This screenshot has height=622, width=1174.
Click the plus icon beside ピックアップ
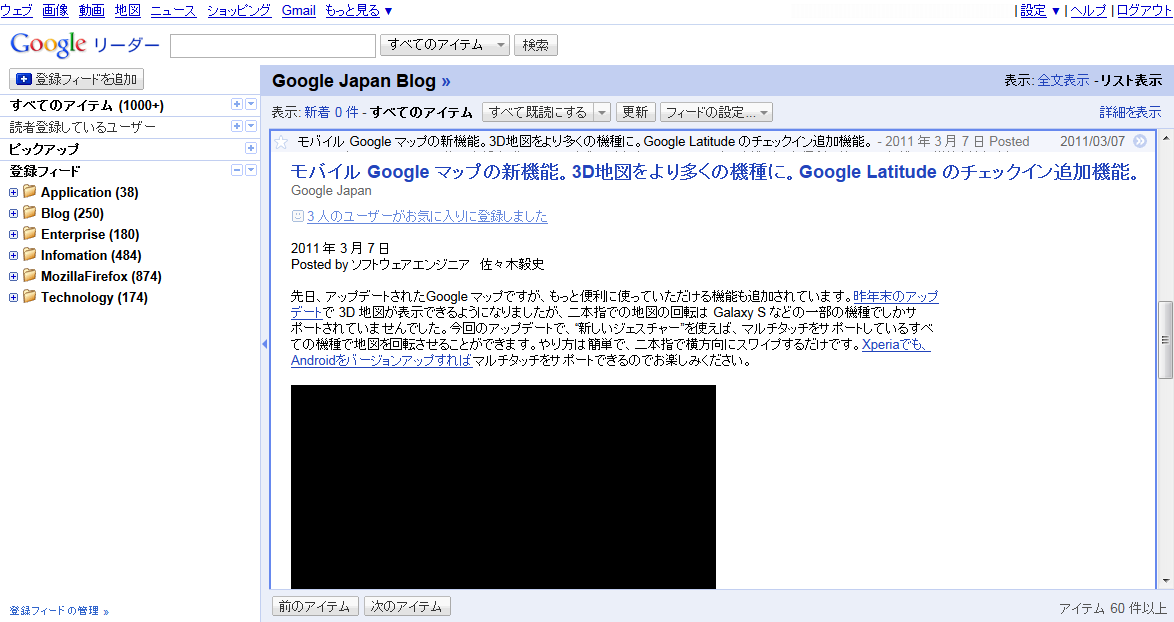[251, 148]
